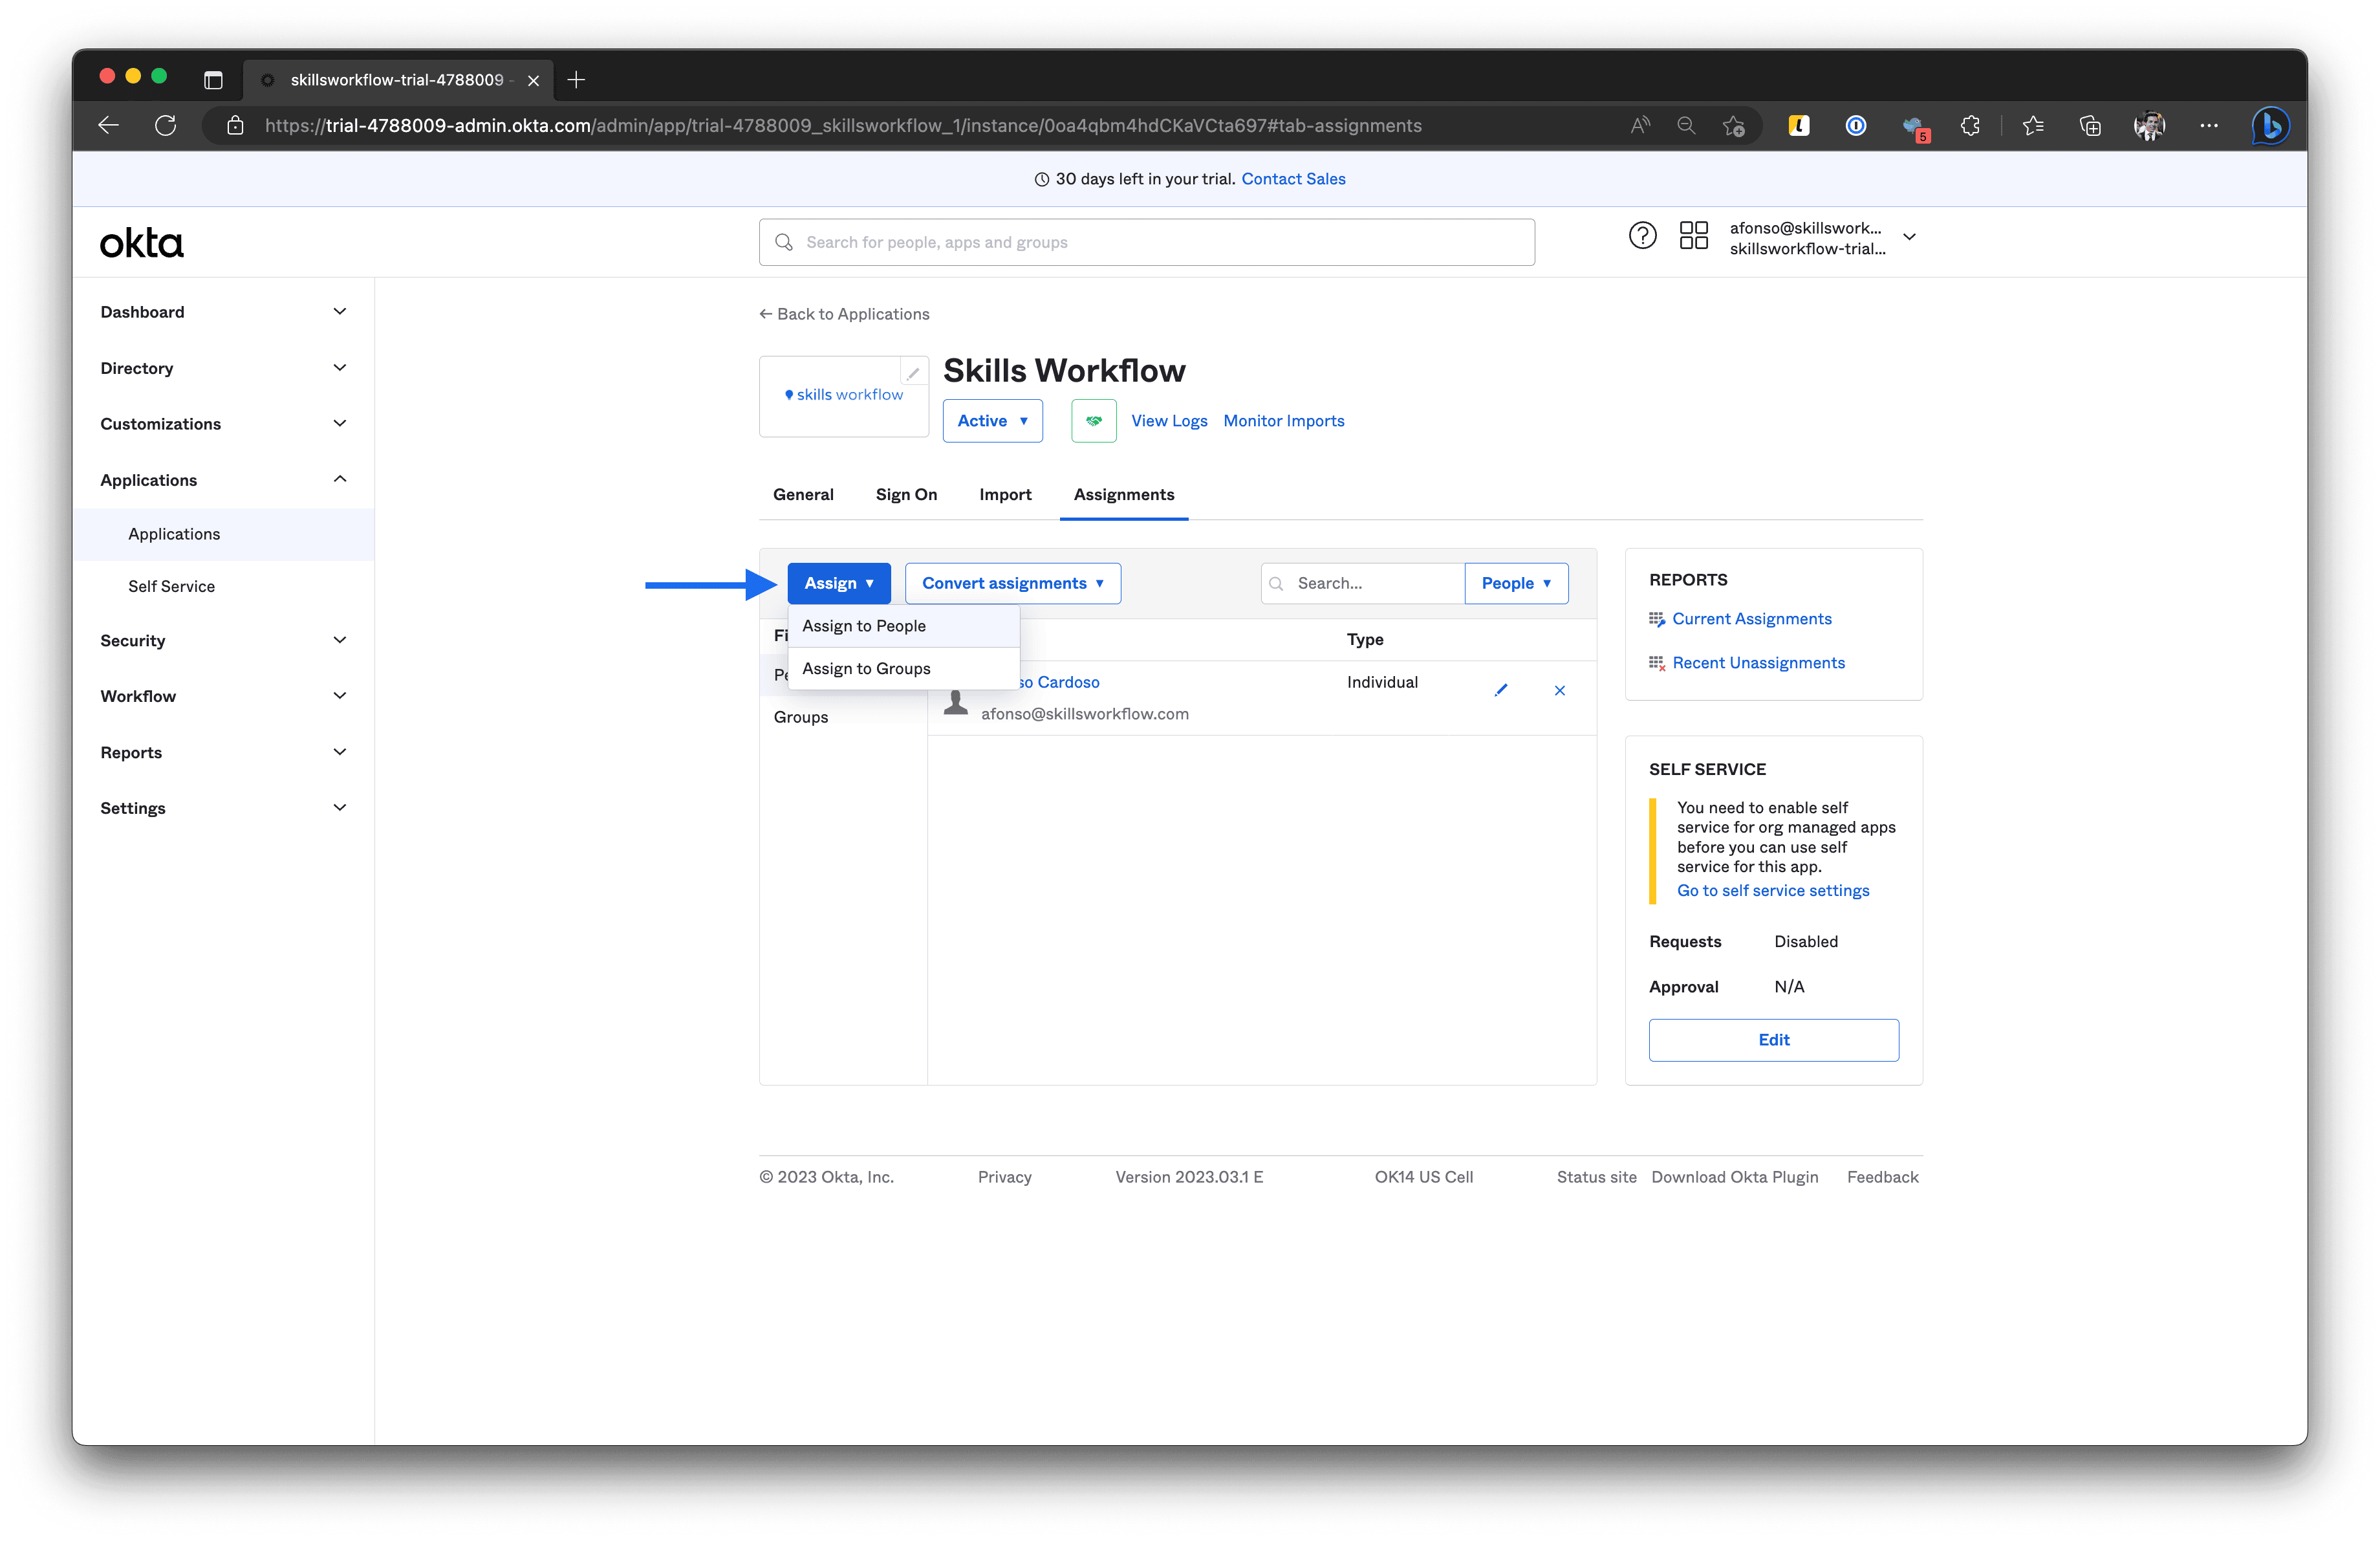Filter assignments by Groups
Image resolution: width=2380 pixels, height=1541 pixels.
(801, 717)
